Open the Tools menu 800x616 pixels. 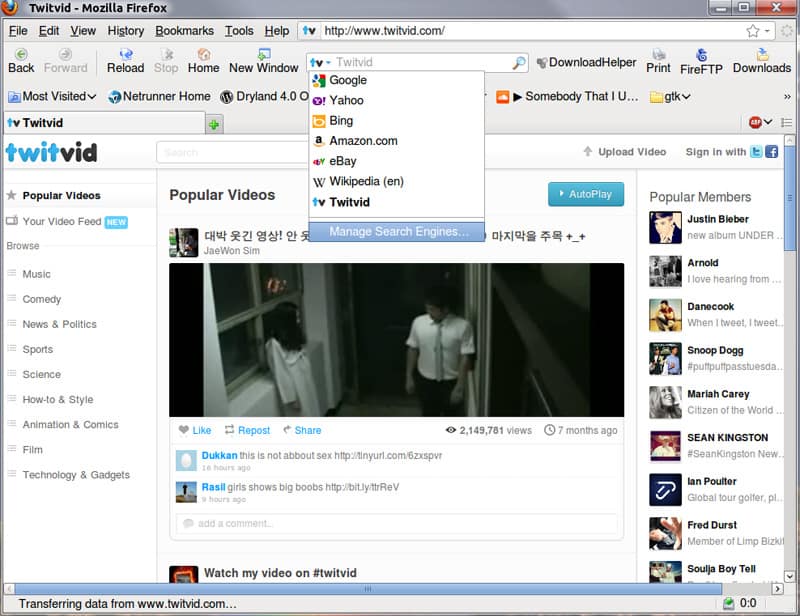point(239,31)
